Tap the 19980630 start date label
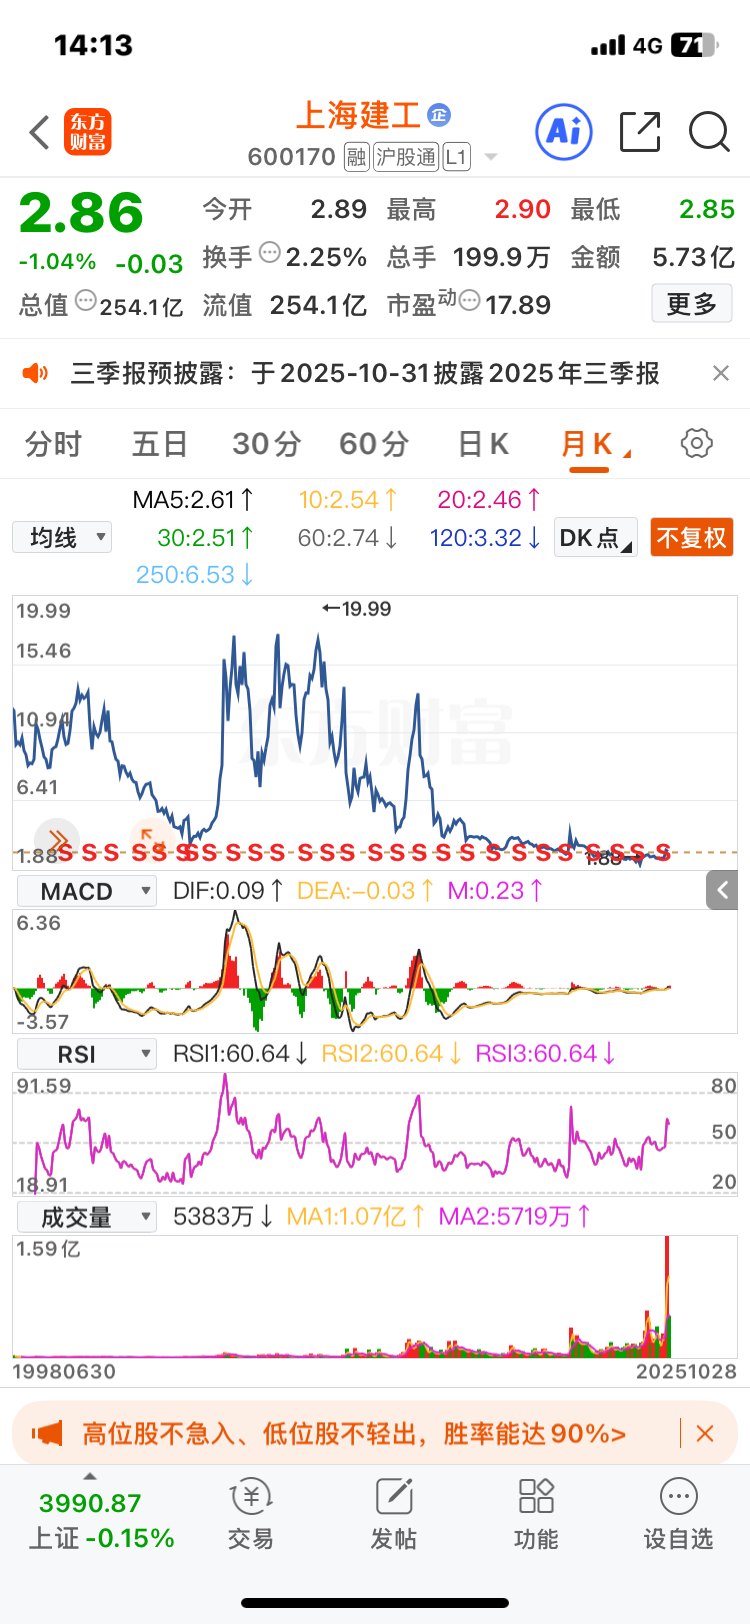The image size is (750, 1624). point(64,1372)
